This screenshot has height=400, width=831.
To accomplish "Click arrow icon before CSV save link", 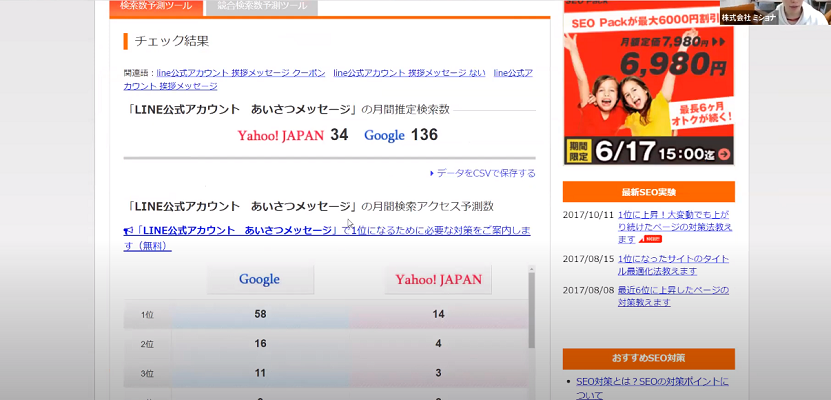I will pos(432,173).
